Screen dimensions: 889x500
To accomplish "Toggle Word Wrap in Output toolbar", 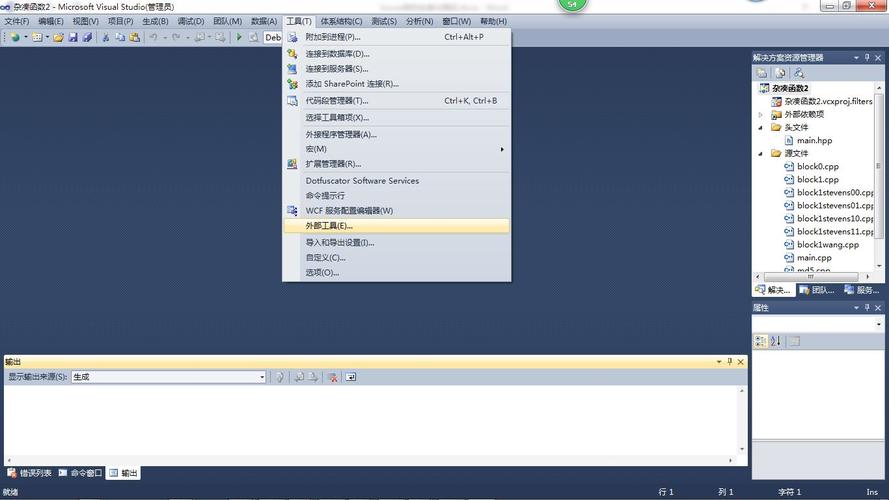I will pyautogui.click(x=351, y=377).
